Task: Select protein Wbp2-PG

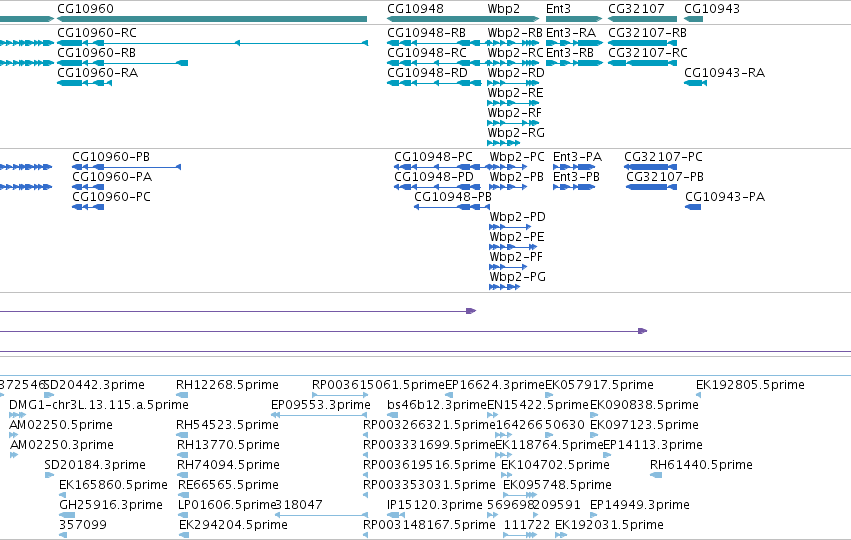Action: coord(517,278)
